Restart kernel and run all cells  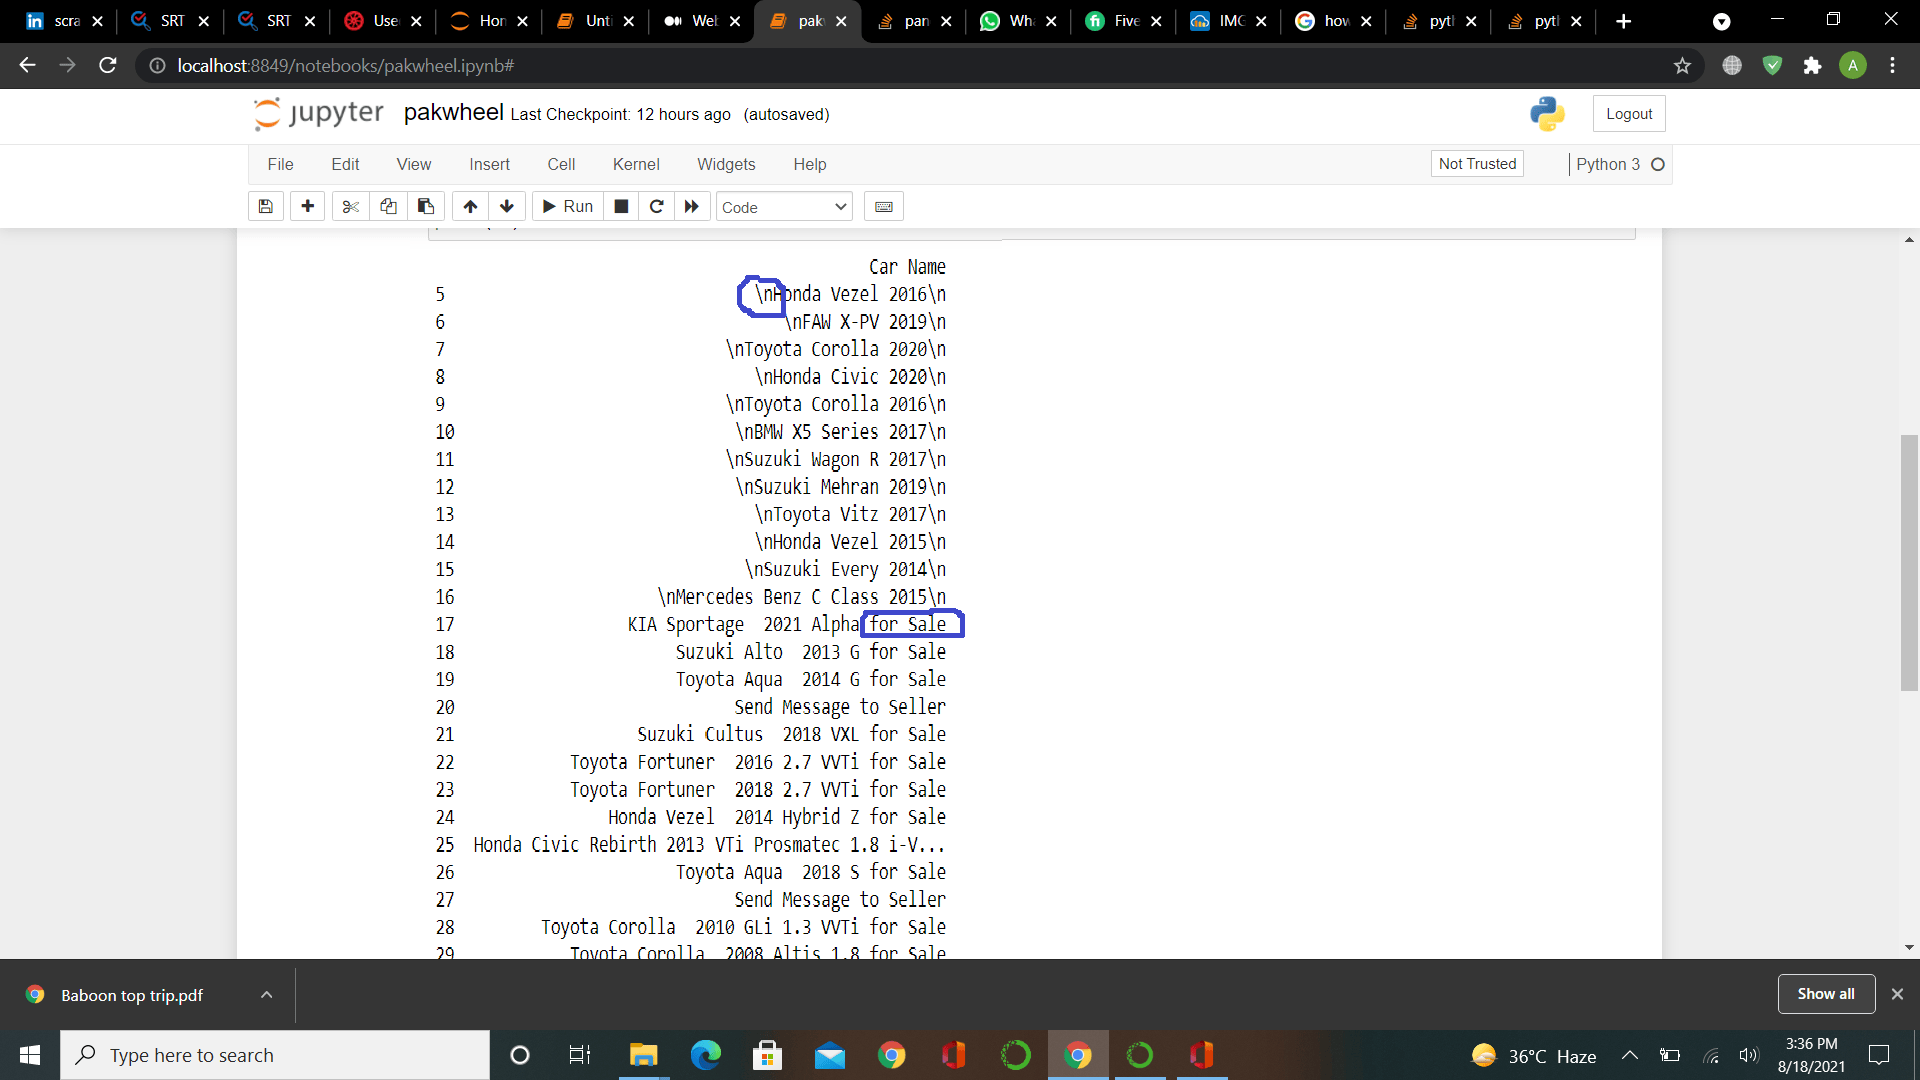(692, 207)
